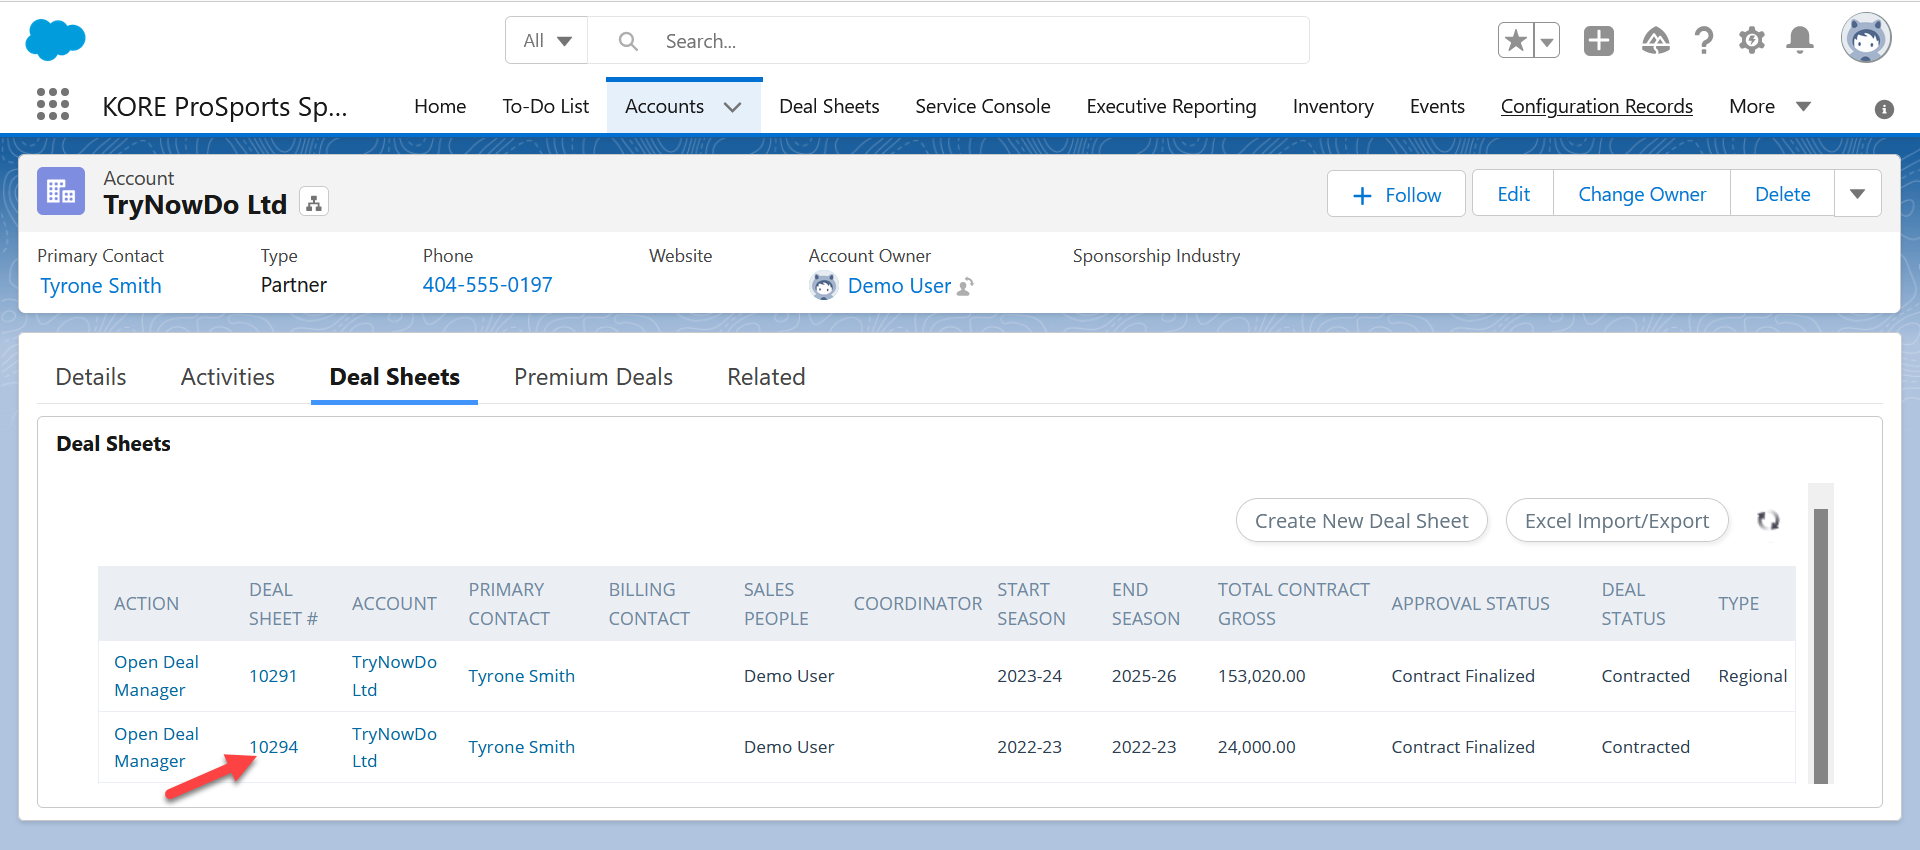This screenshot has height=850, width=1920.
Task: Open TryNowDo Ltd account in the 10291 row
Action: [x=394, y=676]
